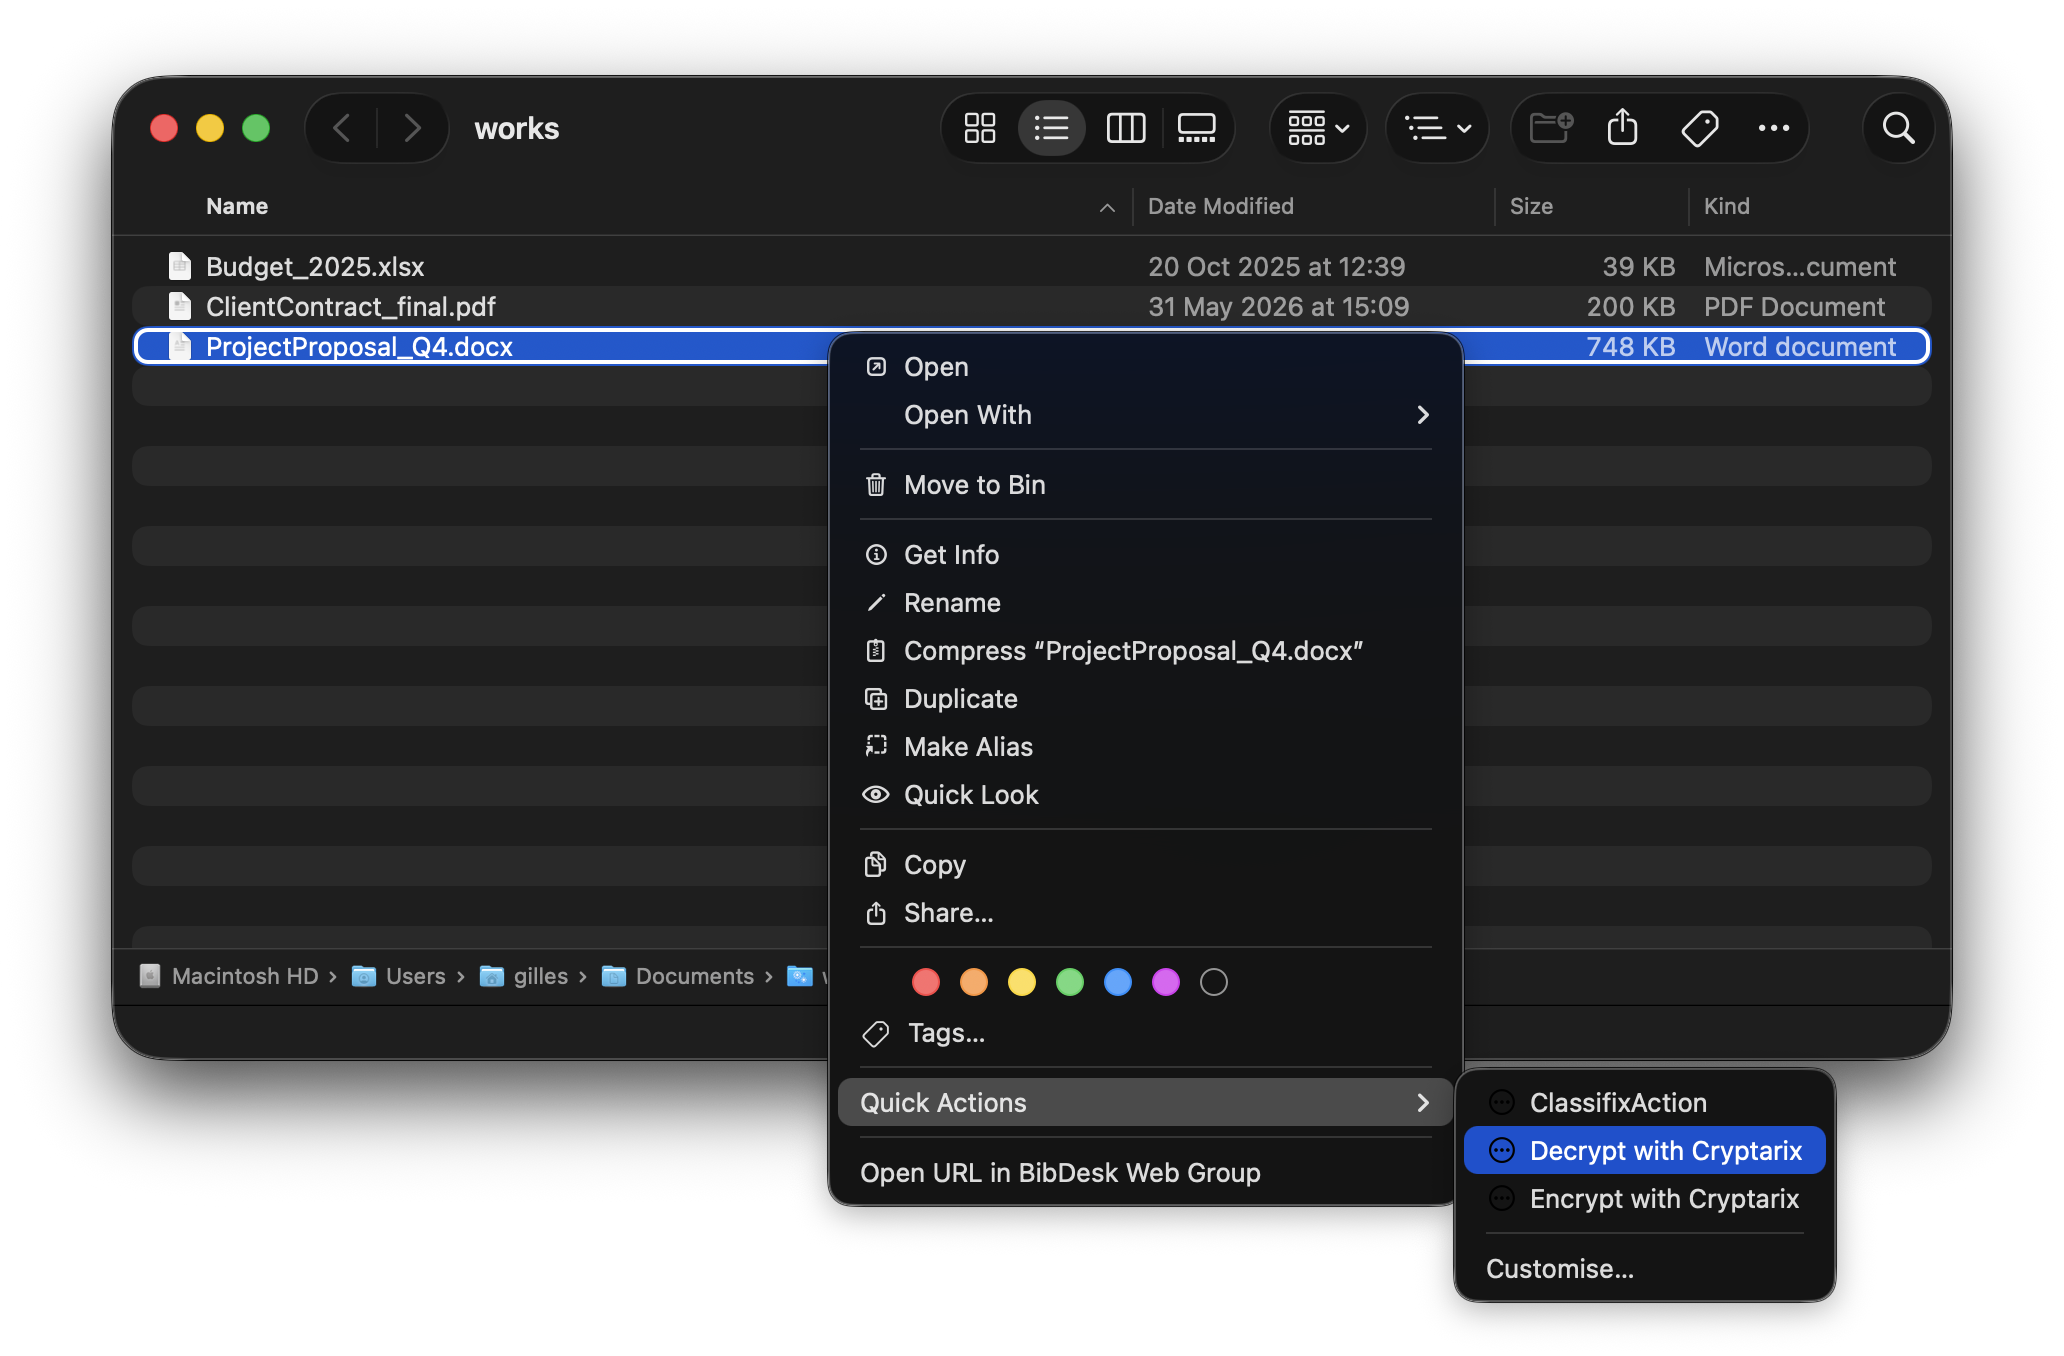Click Macintosh HD in path bar
2064x1356 pixels.
click(231, 976)
